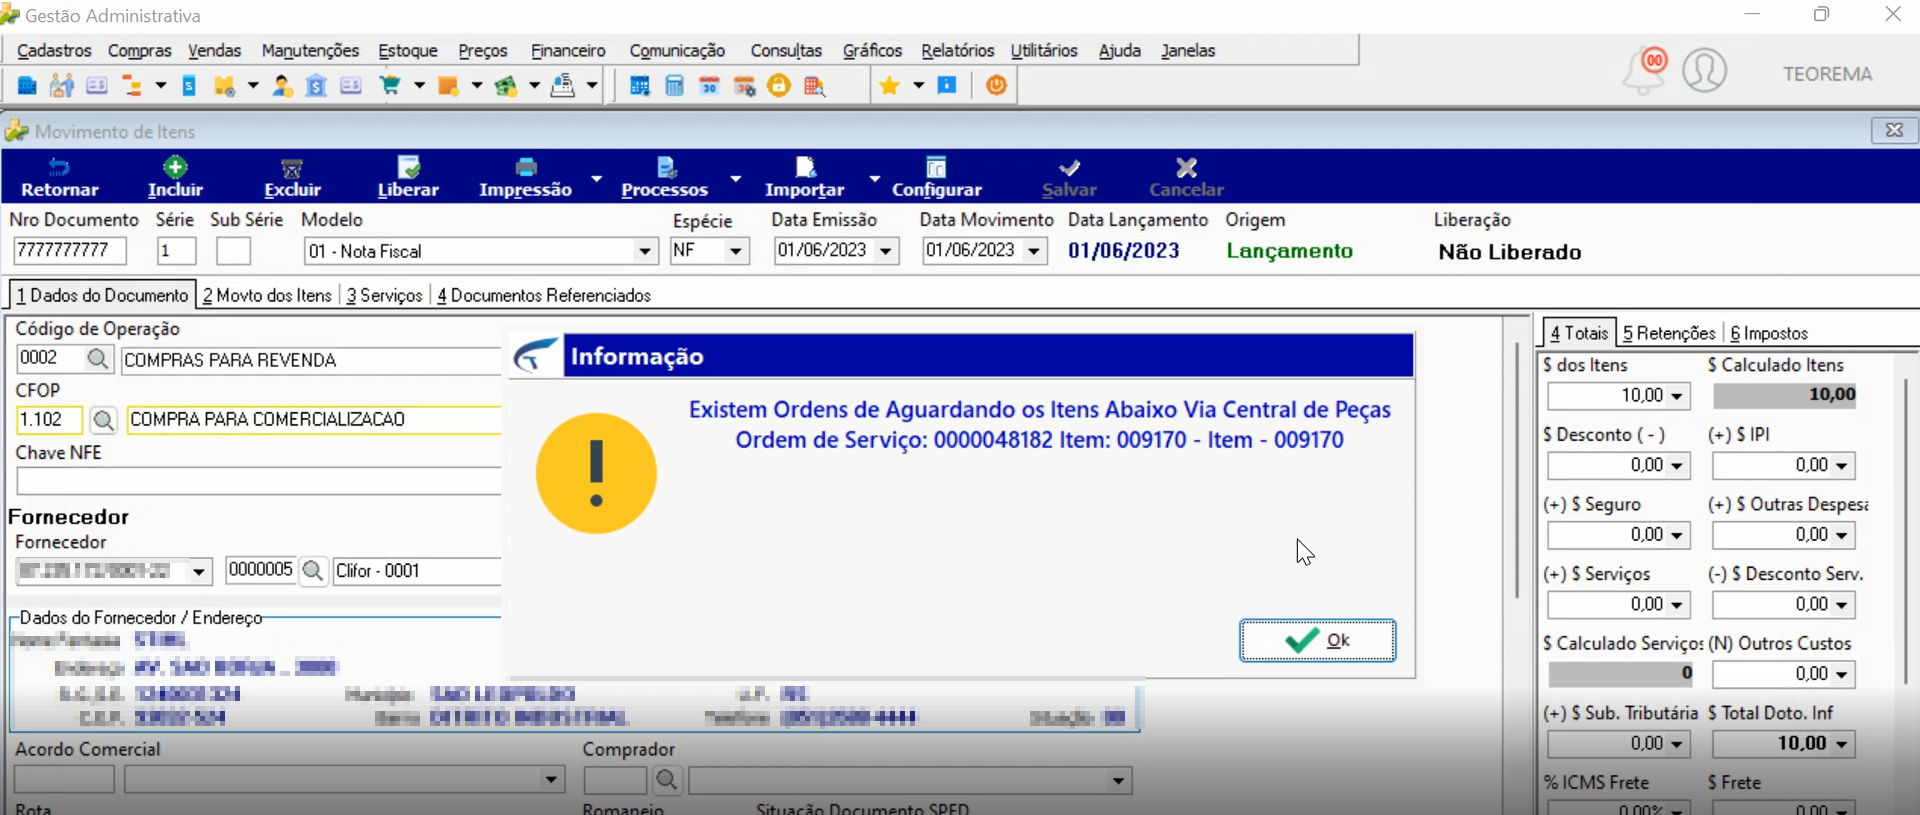The height and width of the screenshot is (815, 1920).
Task: Search Código de Operação with magnifier
Action: pos(97,358)
